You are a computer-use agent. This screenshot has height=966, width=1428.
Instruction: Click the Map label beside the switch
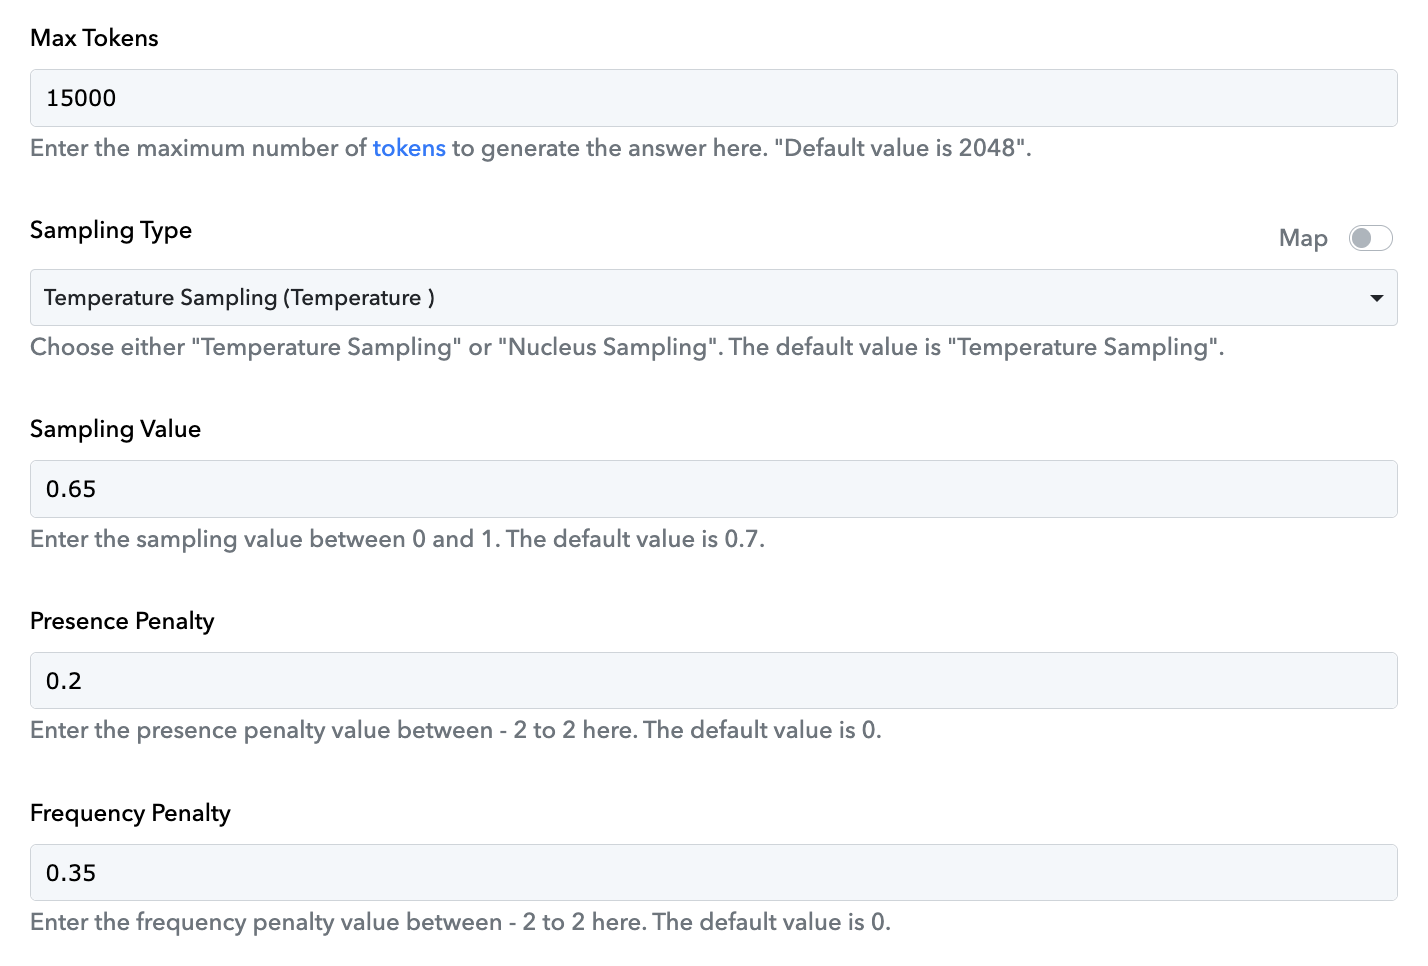tap(1303, 238)
